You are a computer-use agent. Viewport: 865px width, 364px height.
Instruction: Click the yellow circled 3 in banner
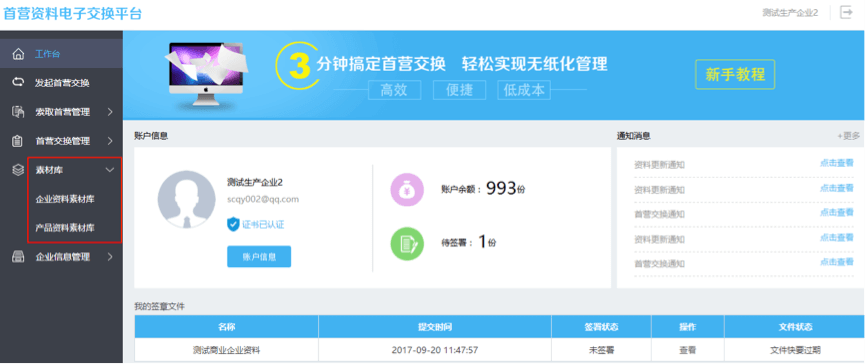click(x=298, y=67)
